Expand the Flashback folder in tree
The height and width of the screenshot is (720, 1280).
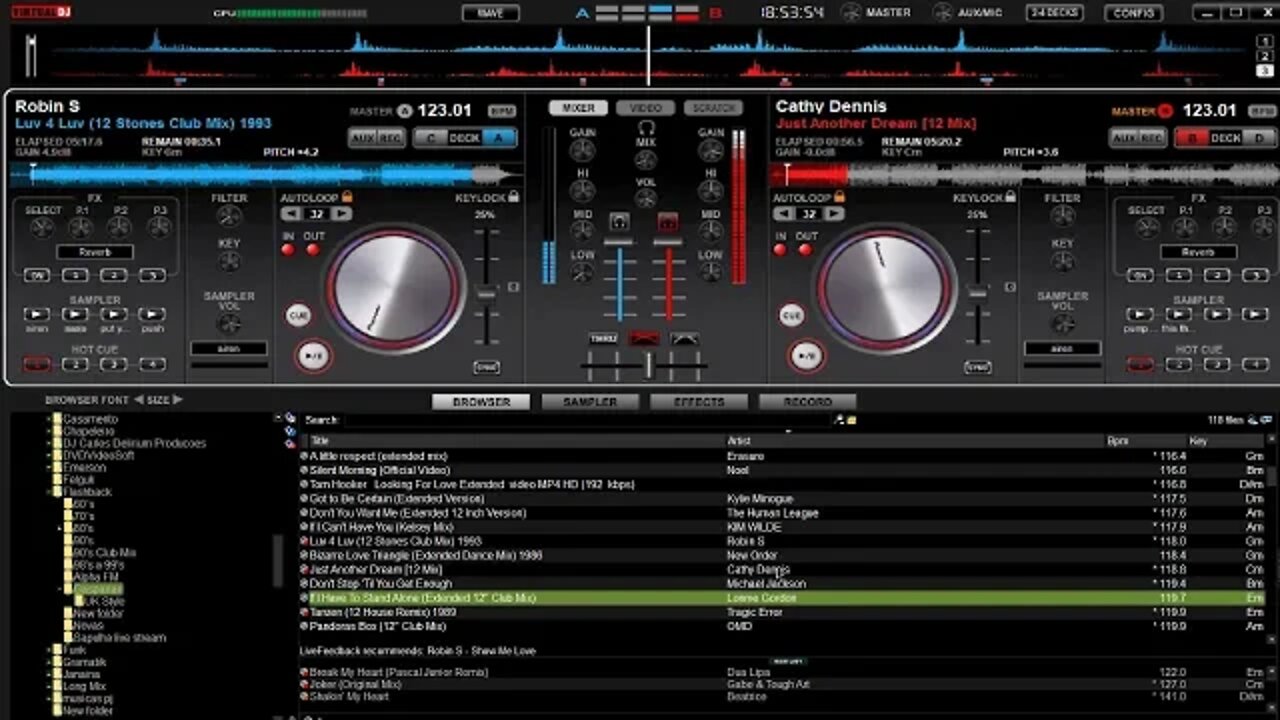click(x=49, y=492)
